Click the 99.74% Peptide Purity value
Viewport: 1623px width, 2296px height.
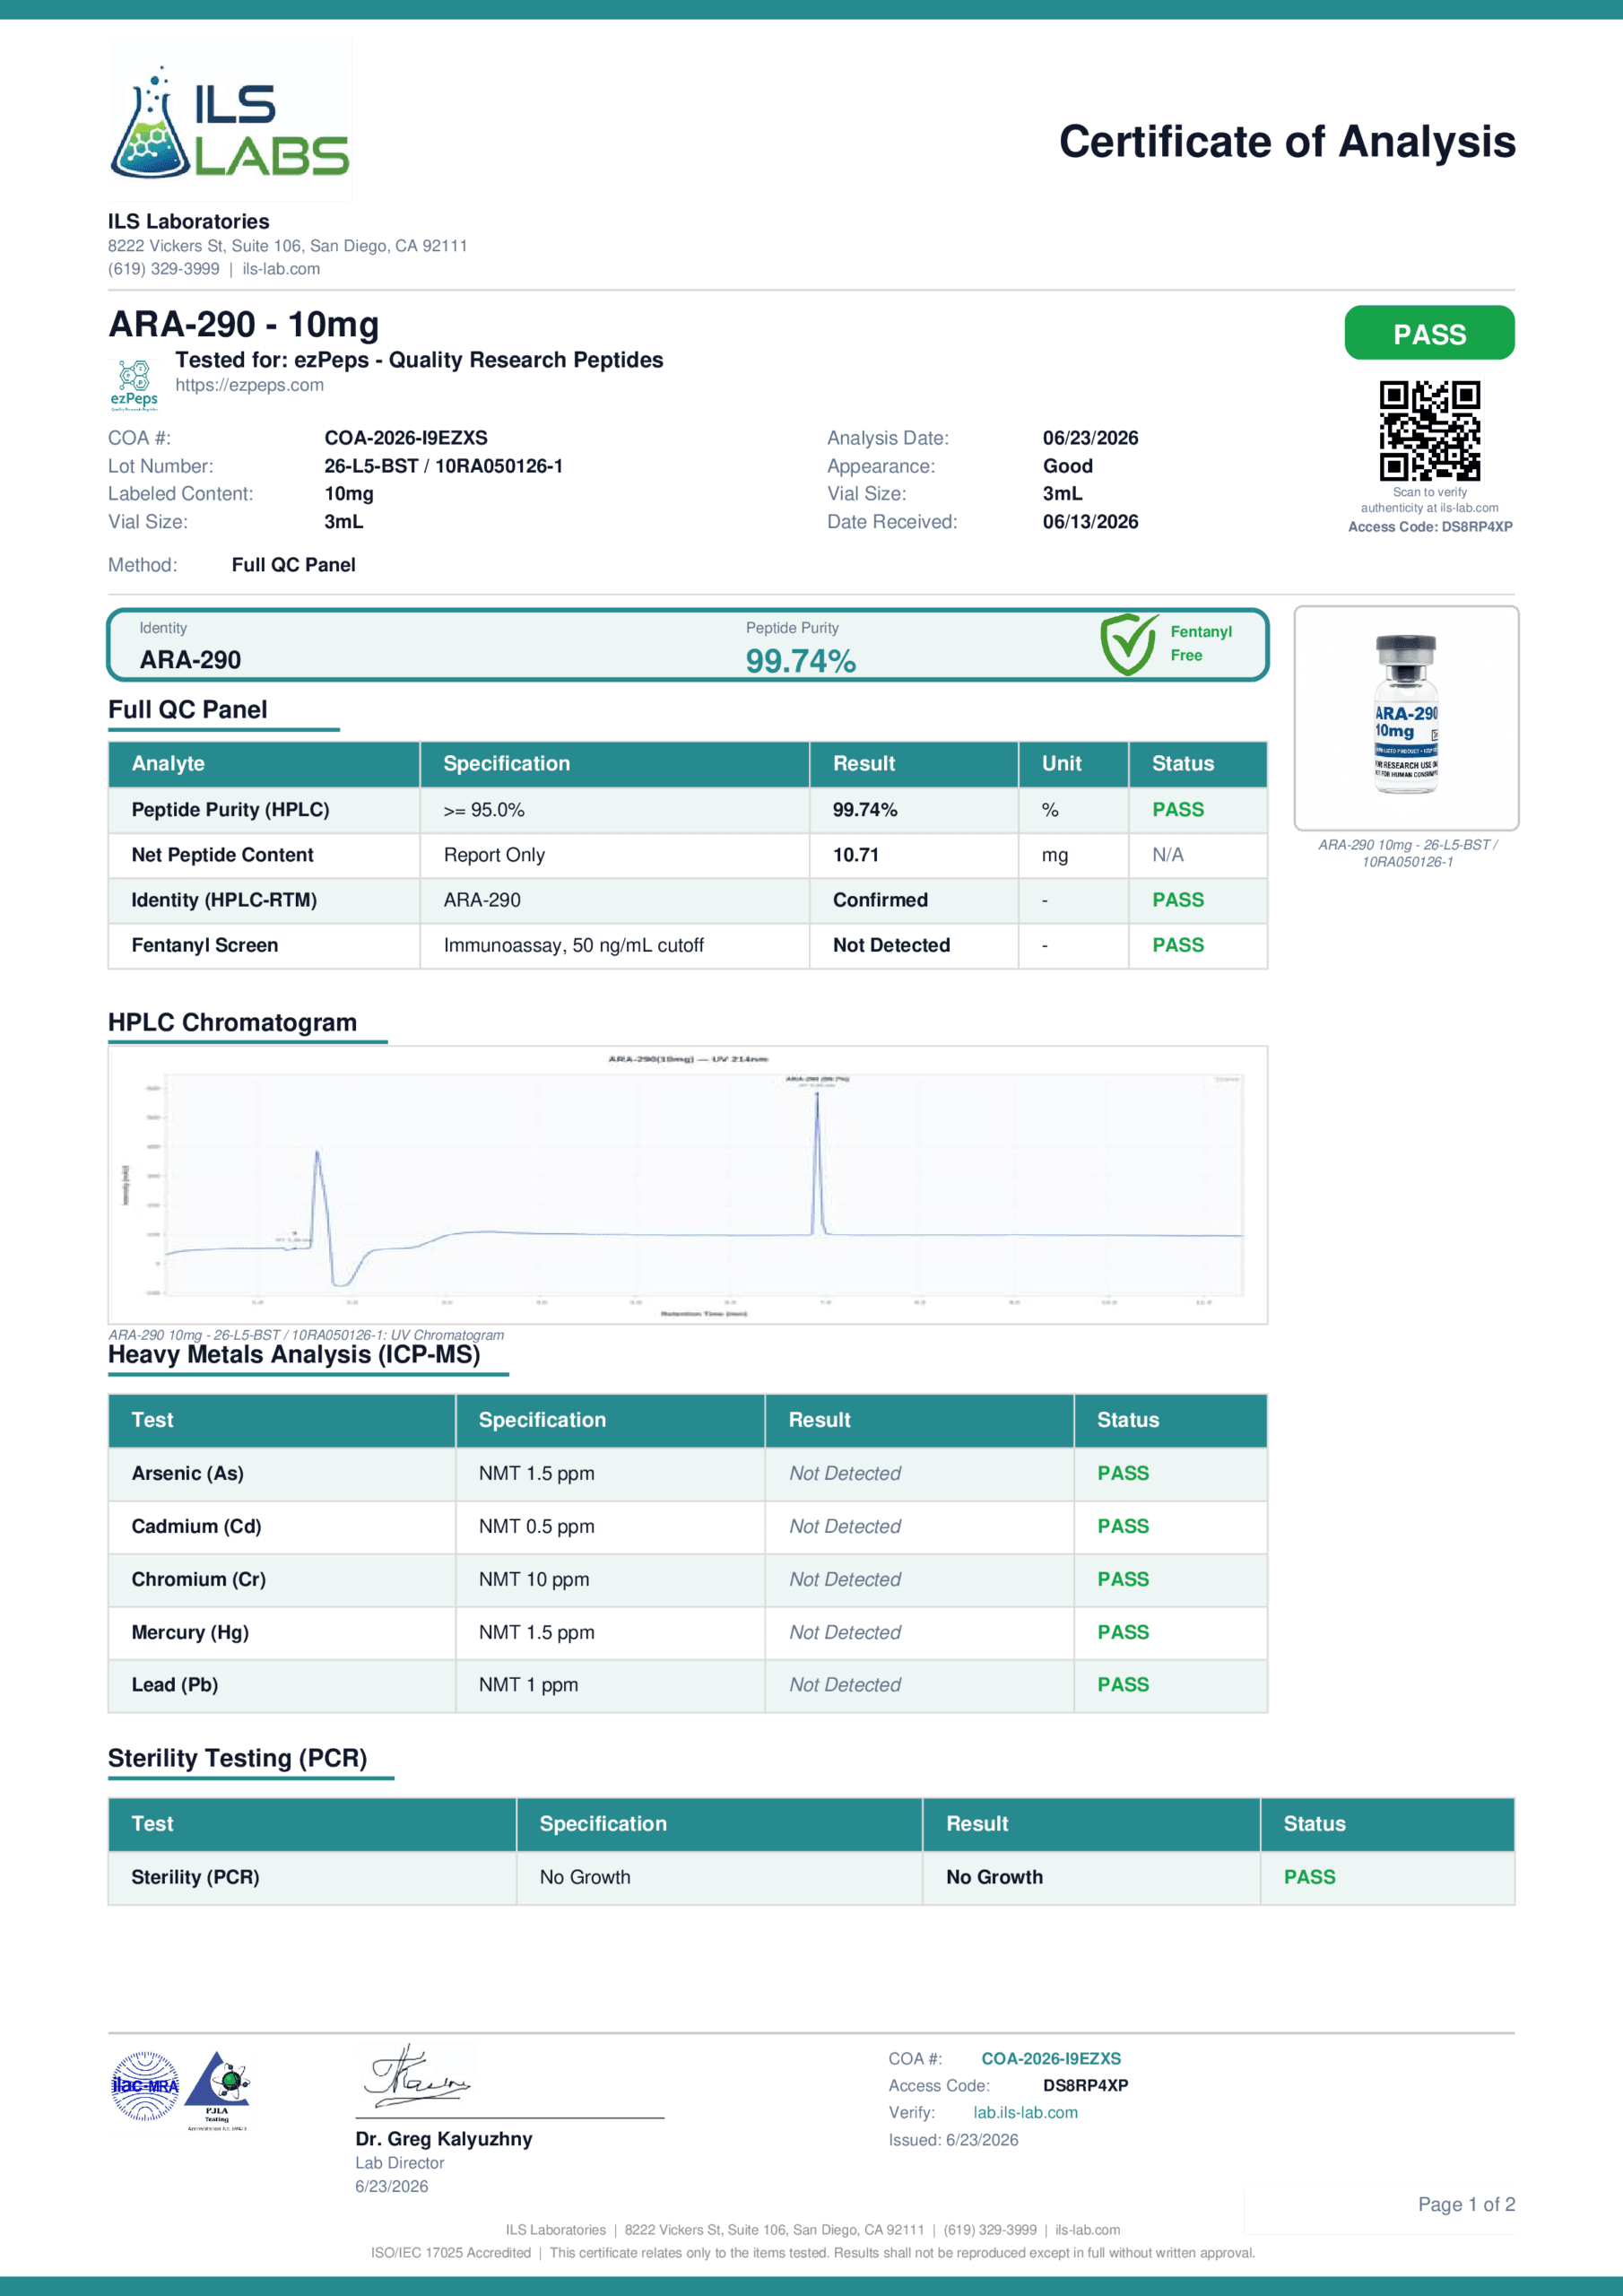point(800,661)
